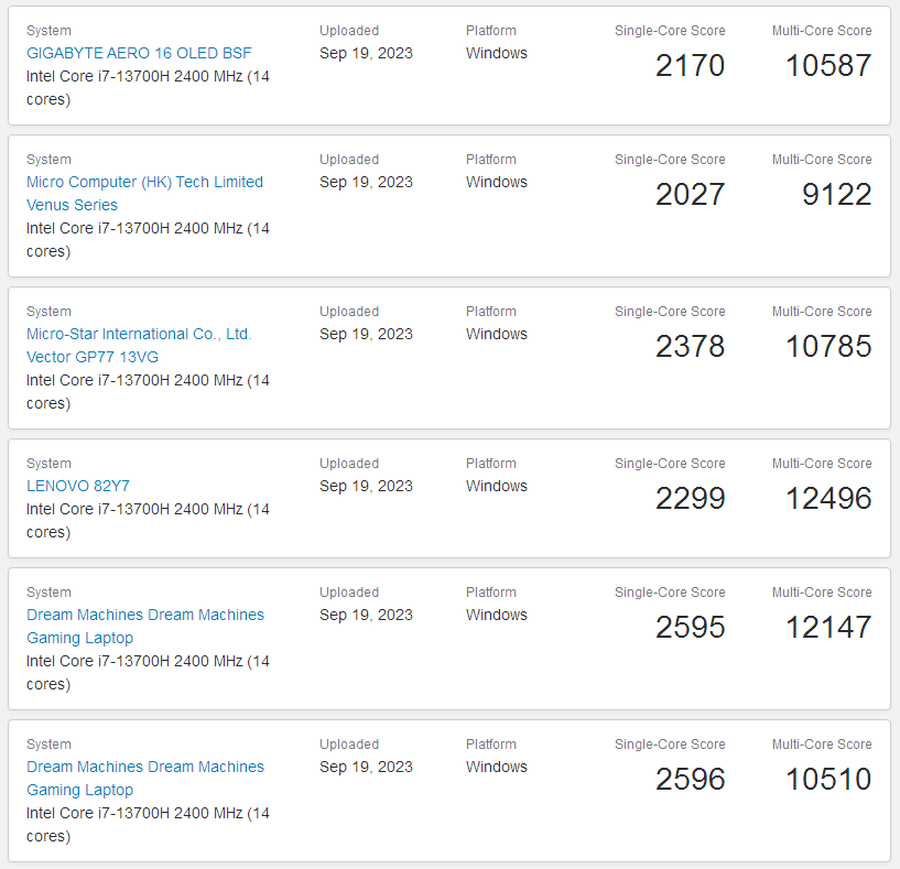Click Windows platform text in the LENOVO 82Y7 card
This screenshot has width=900, height=869.
[x=496, y=486]
